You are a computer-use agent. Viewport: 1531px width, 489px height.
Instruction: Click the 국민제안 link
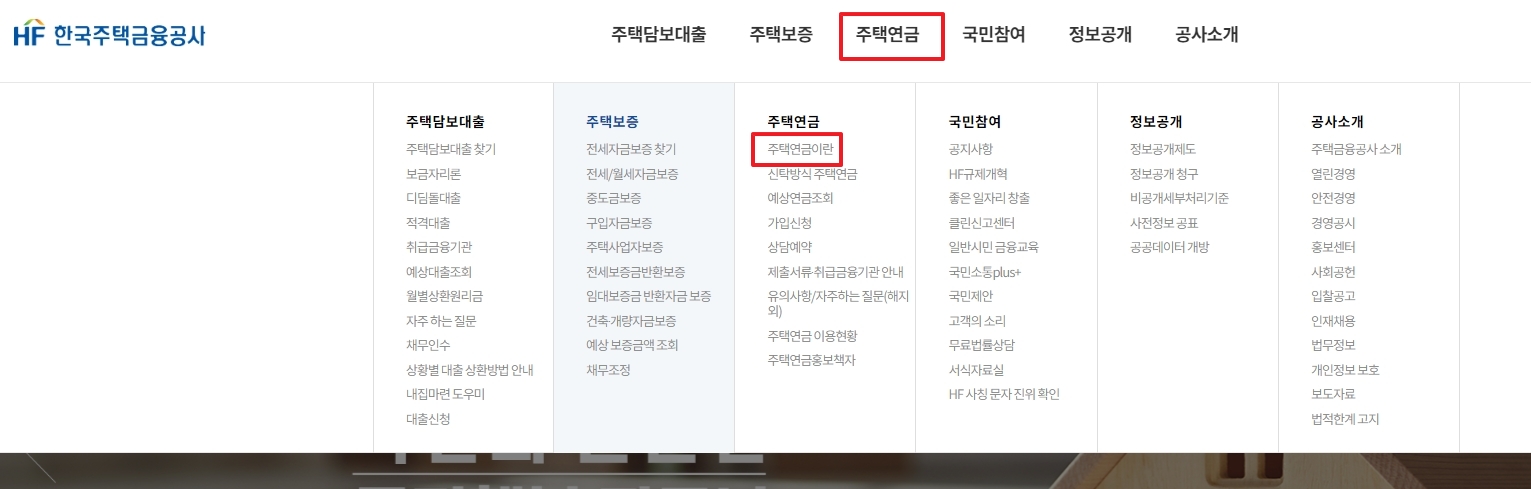click(970, 296)
